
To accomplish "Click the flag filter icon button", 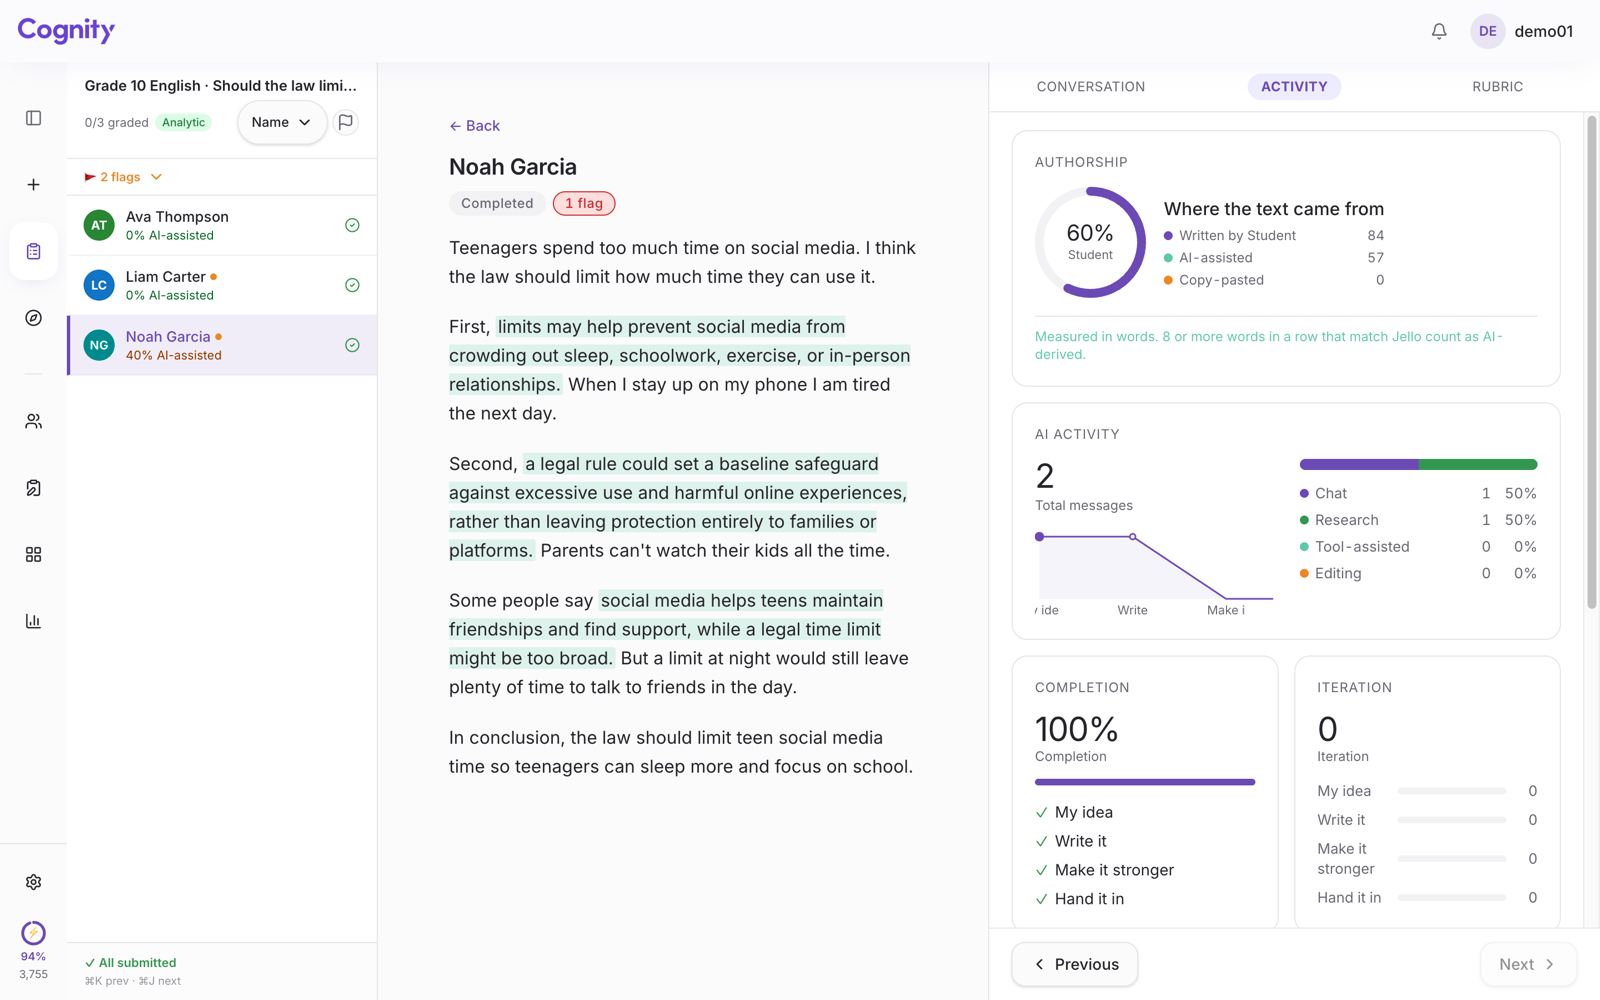I will coord(346,122).
